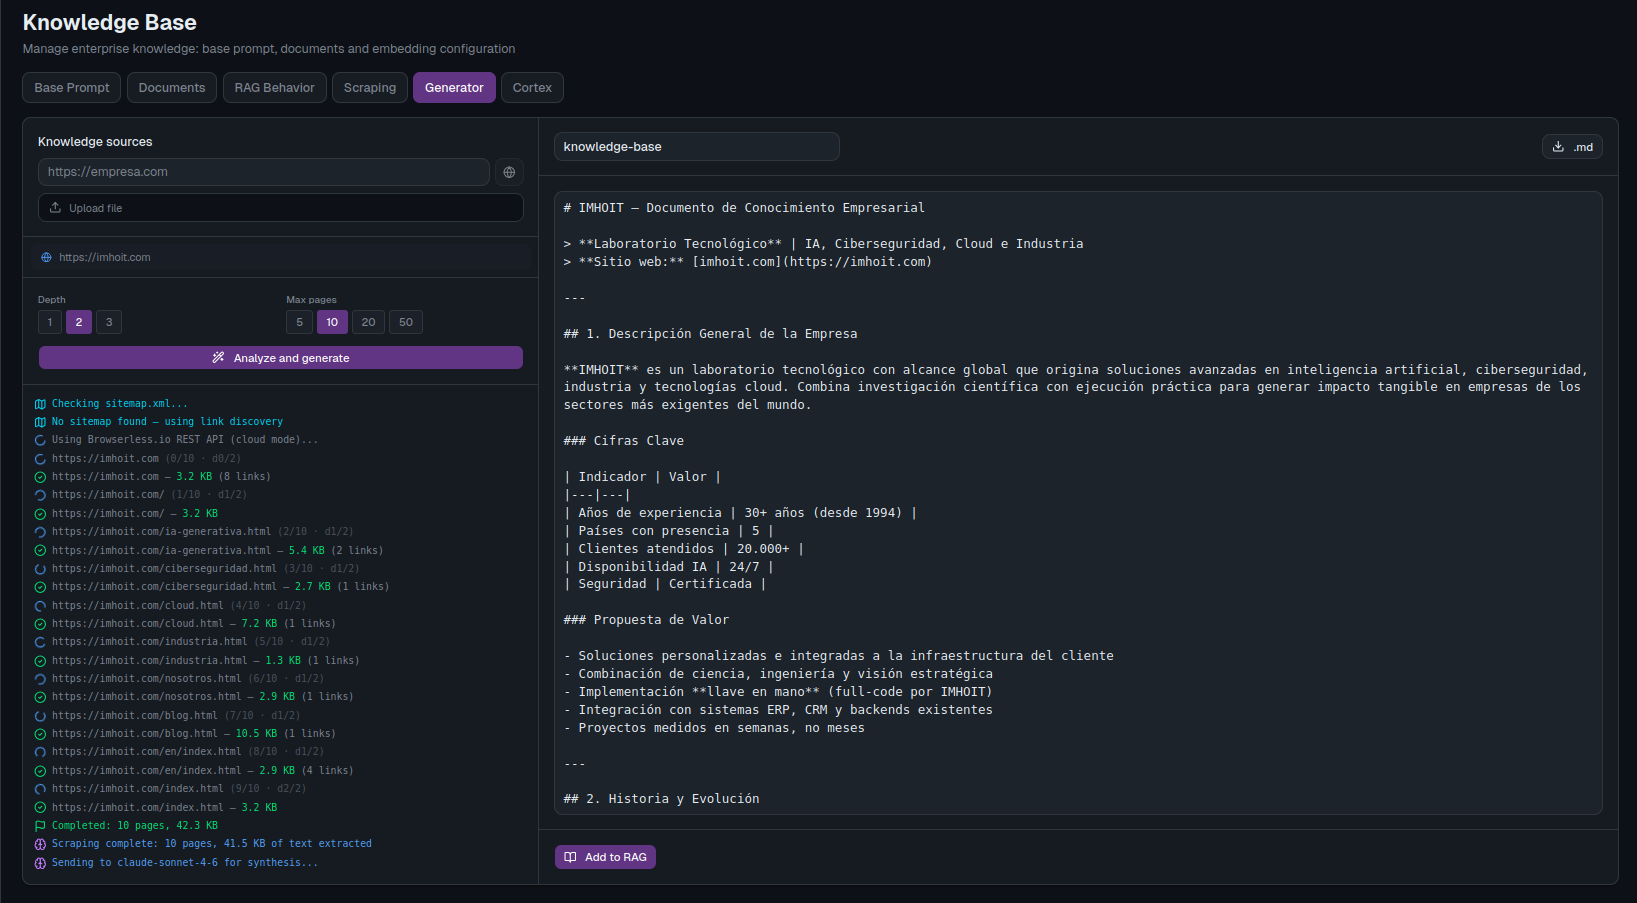
Task: Select the Generator tab
Action: point(454,88)
